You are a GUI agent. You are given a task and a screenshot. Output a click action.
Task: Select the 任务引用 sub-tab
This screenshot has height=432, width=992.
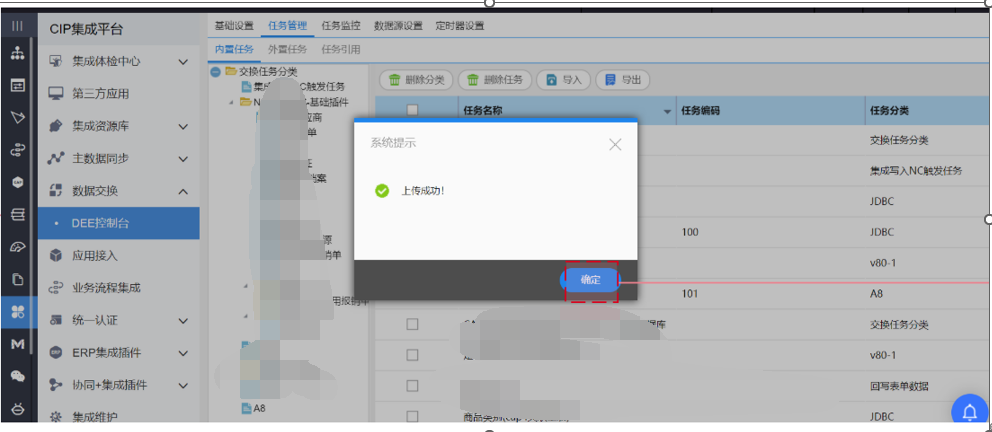(x=340, y=49)
